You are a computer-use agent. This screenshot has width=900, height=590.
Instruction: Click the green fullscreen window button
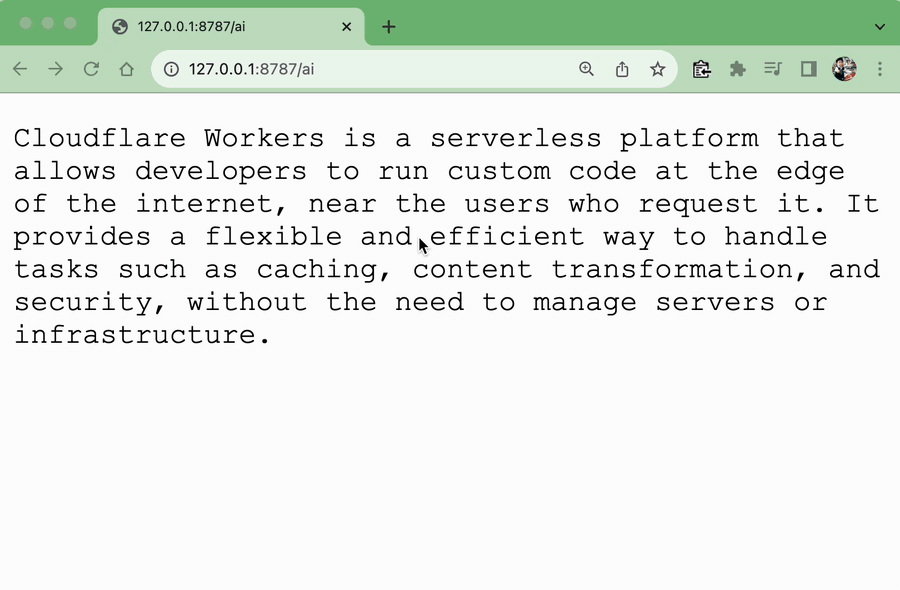(x=70, y=23)
